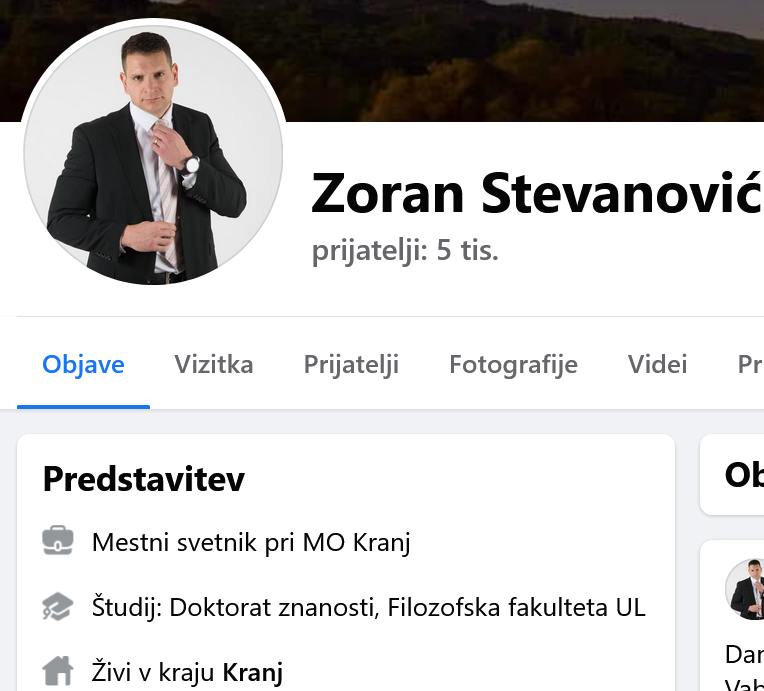Screen dimensions: 764x691
Task: Open Zoran Stevanović's large profile picture
Action: [153, 154]
